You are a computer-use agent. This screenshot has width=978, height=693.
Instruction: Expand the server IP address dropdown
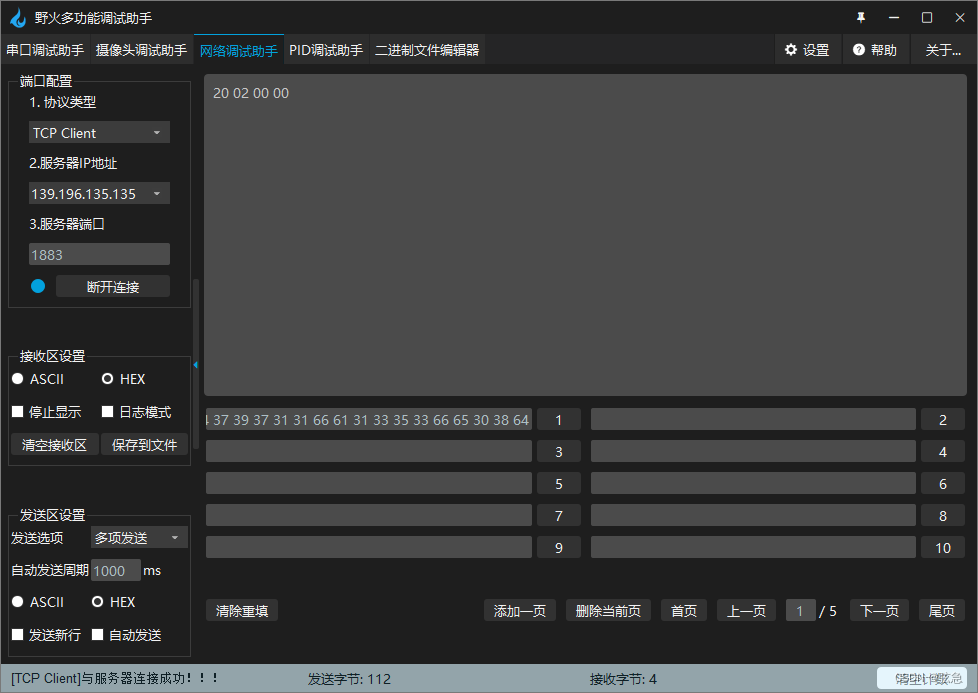point(99,194)
